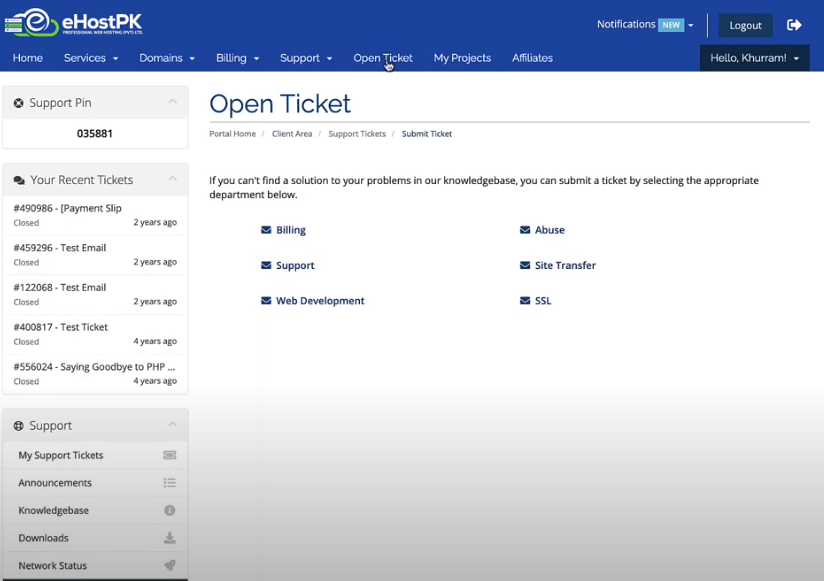The height and width of the screenshot is (581, 824).
Task: Go to the Home navigation item
Action: click(x=28, y=58)
